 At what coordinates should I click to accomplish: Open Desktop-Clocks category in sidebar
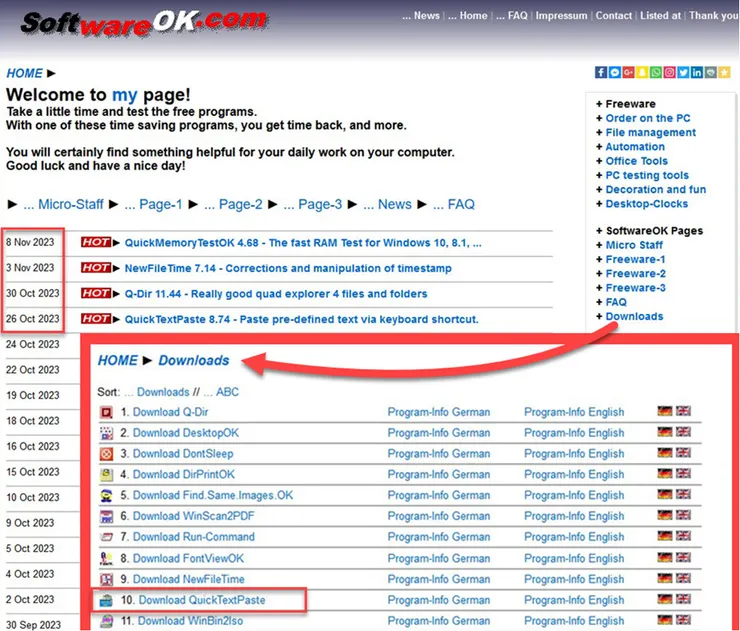pos(647,204)
